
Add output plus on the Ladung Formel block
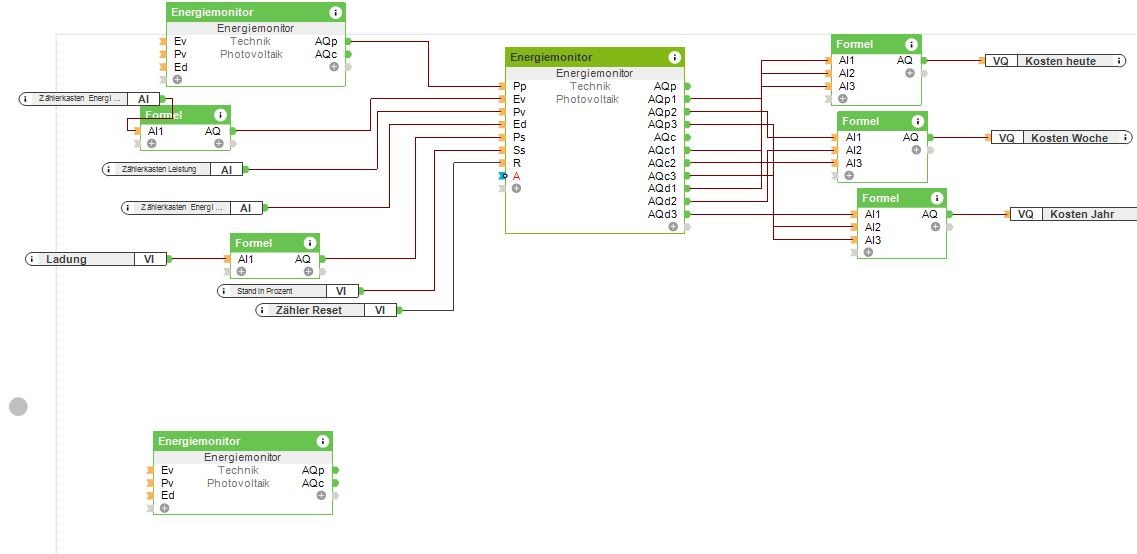pos(308,271)
